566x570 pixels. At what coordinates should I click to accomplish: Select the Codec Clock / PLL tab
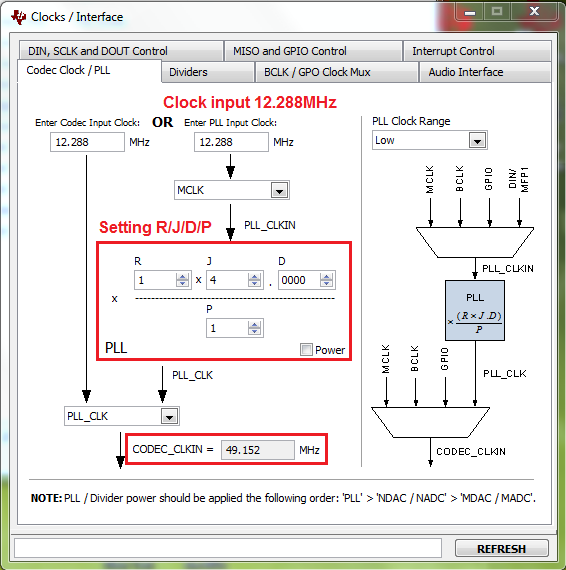(x=89, y=71)
